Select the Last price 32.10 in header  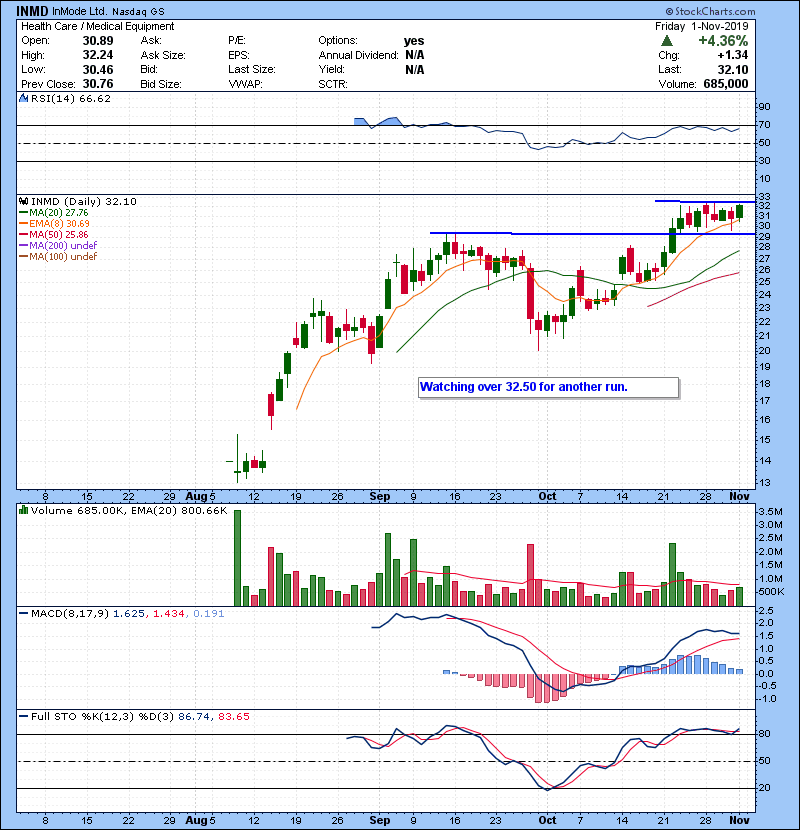pos(733,69)
